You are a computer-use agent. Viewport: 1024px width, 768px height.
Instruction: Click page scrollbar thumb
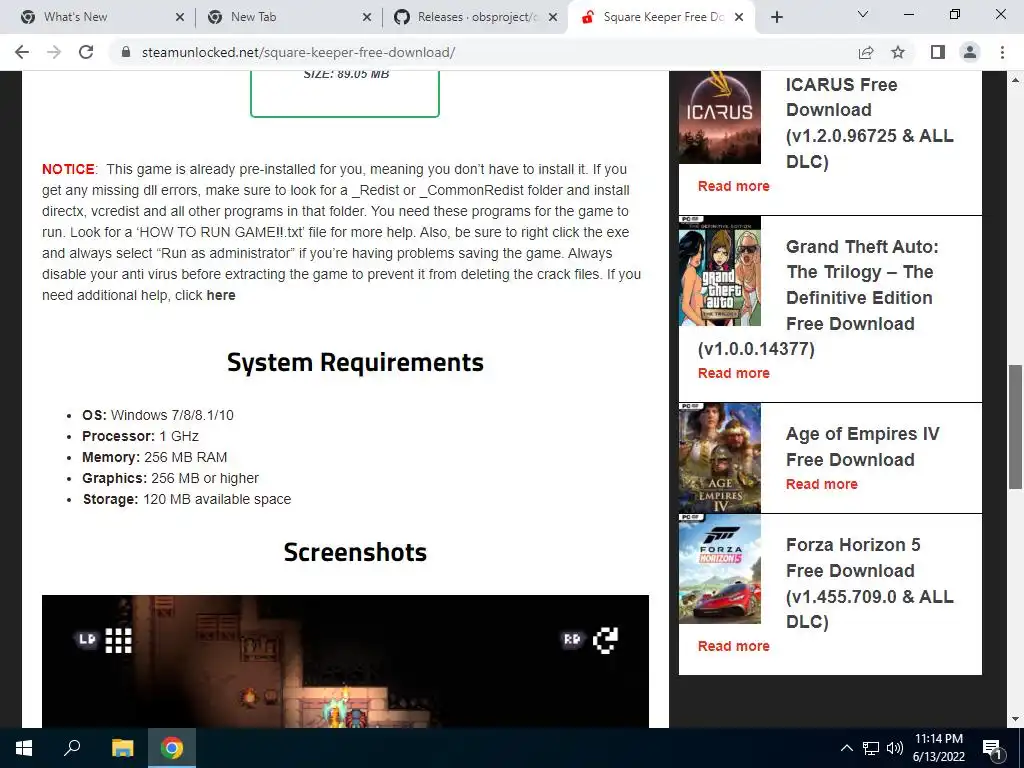pyautogui.click(x=1015, y=427)
